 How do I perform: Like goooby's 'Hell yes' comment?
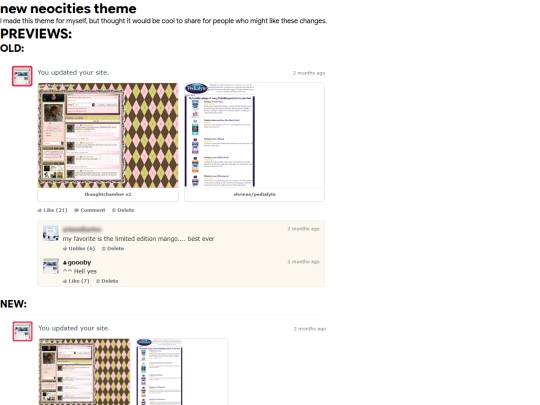click(x=76, y=281)
